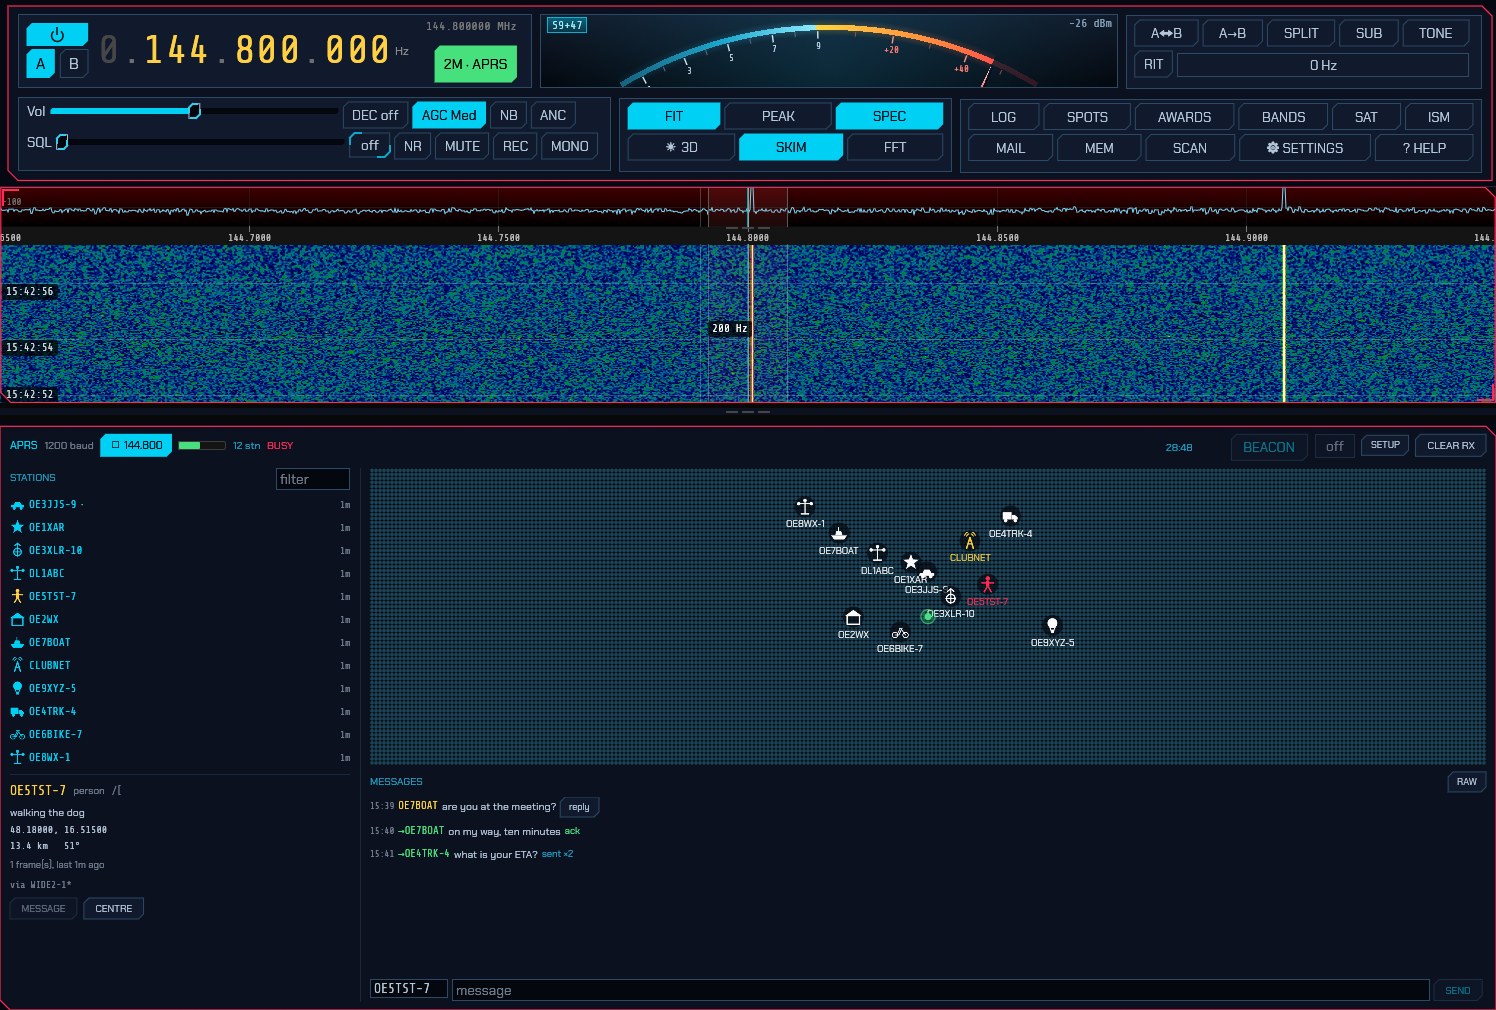
Task: Select the DL1ABC map marker icon
Action: [x=877, y=553]
